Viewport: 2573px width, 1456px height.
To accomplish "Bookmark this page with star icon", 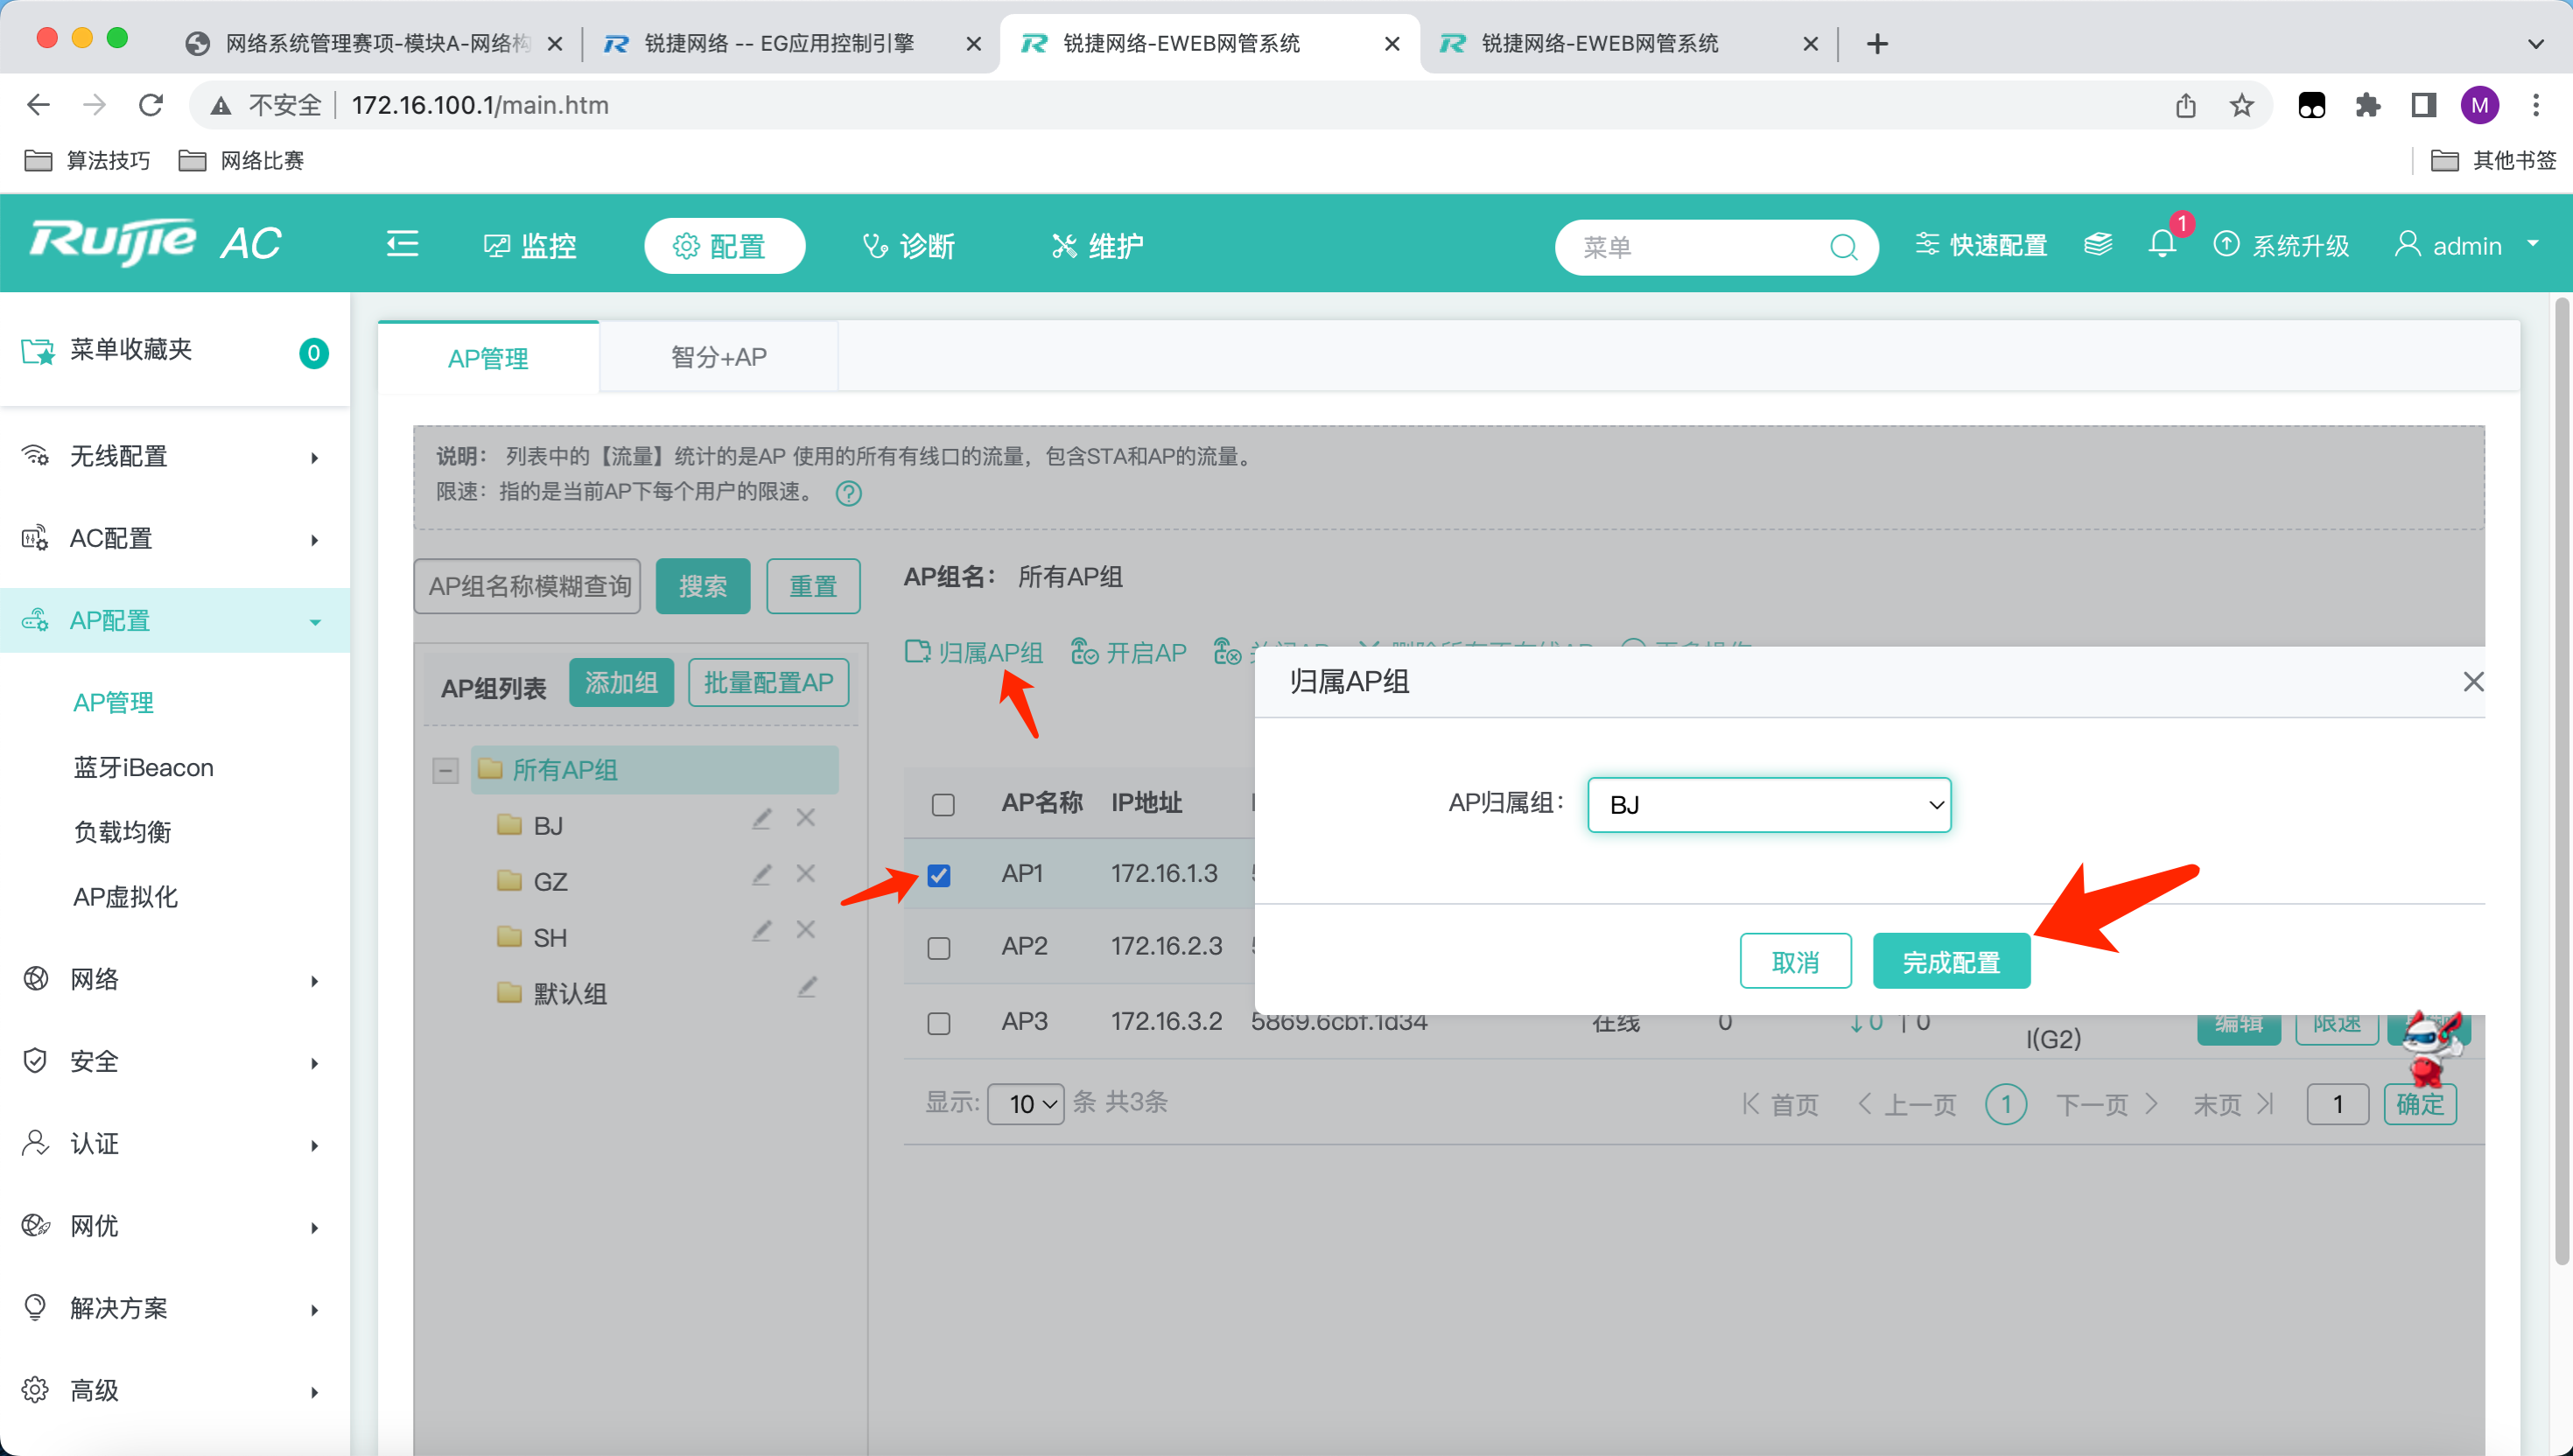I will 2241,105.
